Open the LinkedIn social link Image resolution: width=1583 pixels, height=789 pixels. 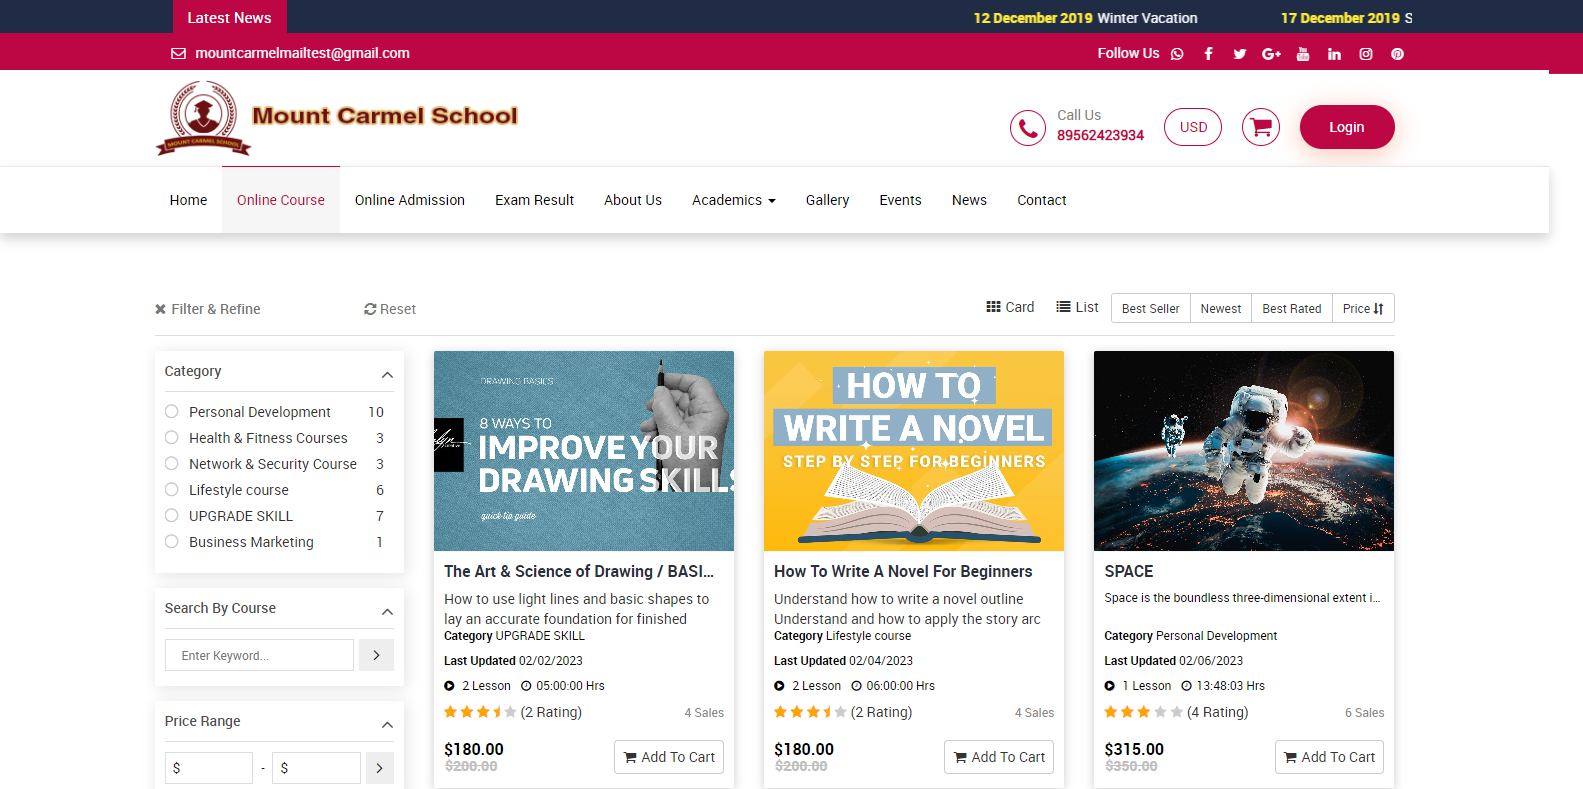[x=1334, y=54]
